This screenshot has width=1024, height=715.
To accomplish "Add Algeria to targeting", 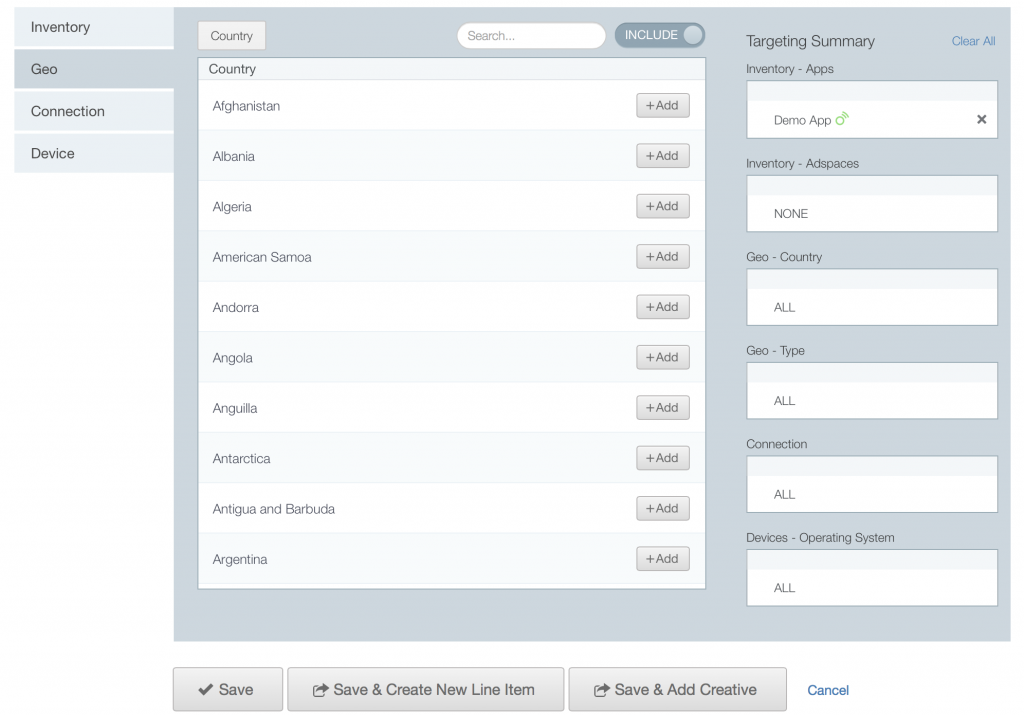I will (x=663, y=206).
